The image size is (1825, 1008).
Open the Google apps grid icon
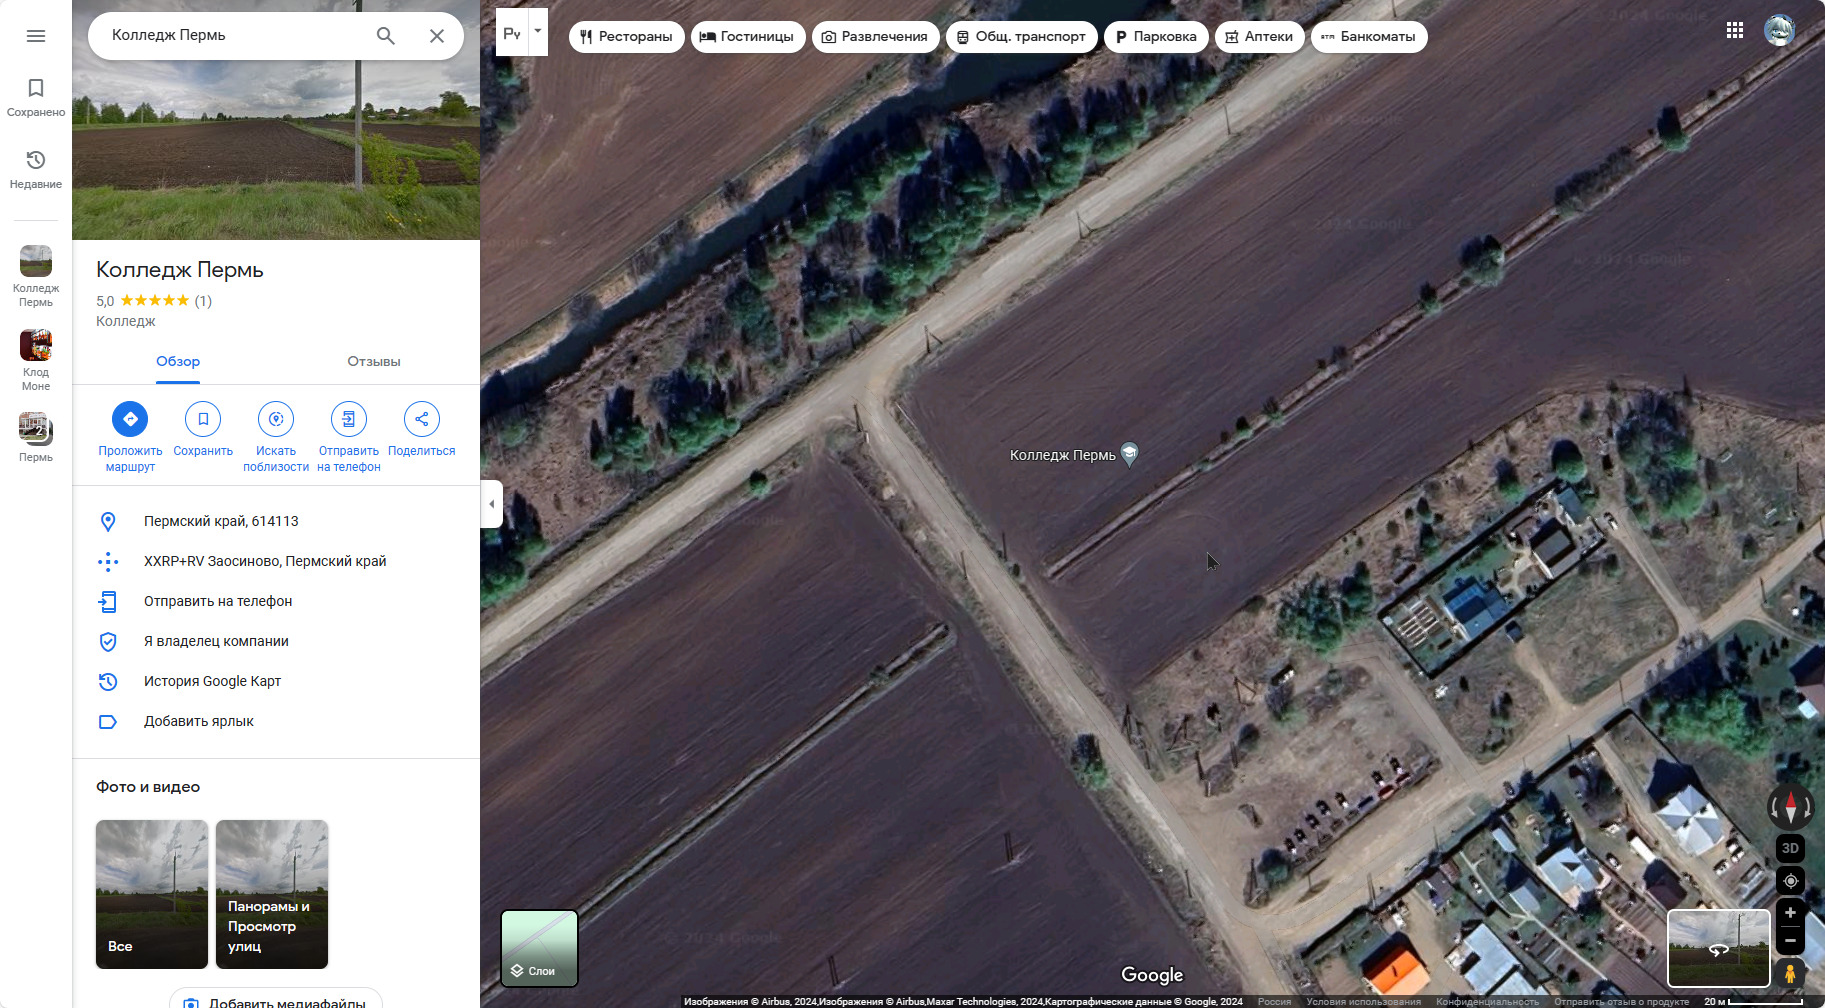[x=1735, y=31]
